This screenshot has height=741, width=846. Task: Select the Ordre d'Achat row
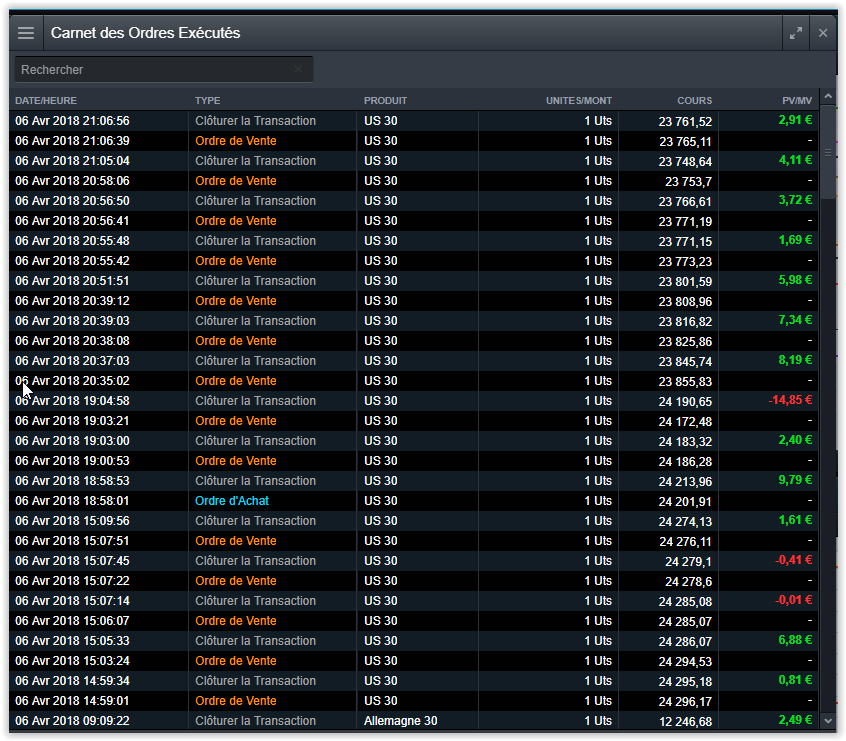414,501
